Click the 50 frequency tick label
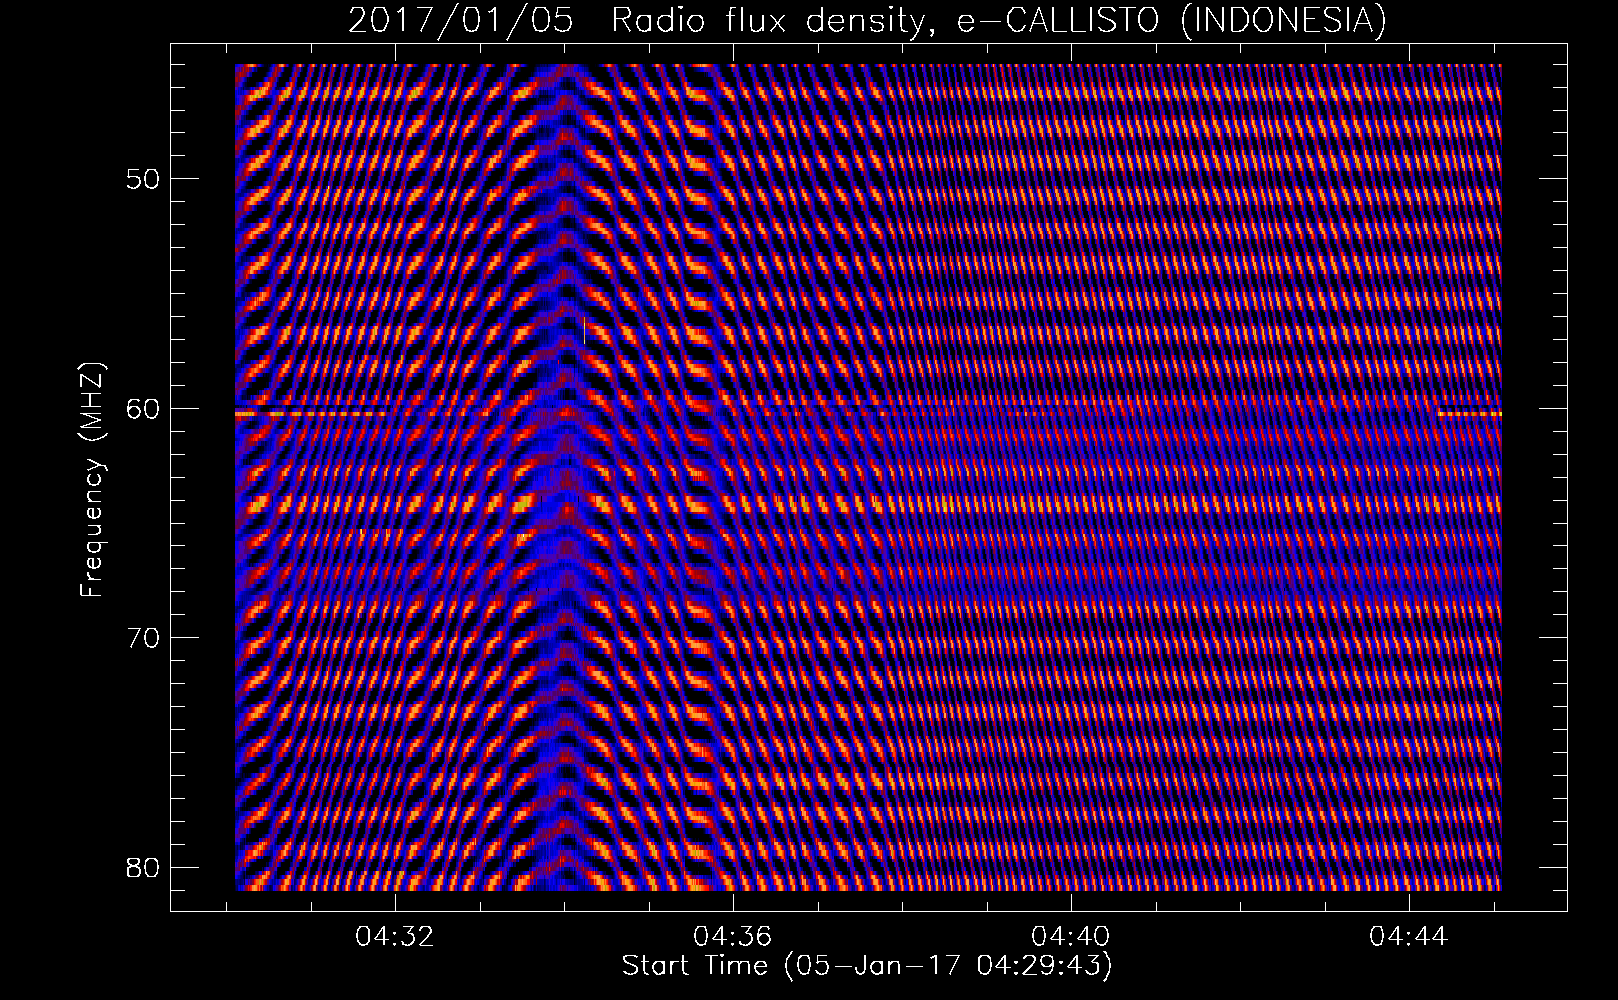This screenshot has height=1000, width=1618. pyautogui.click(x=141, y=179)
